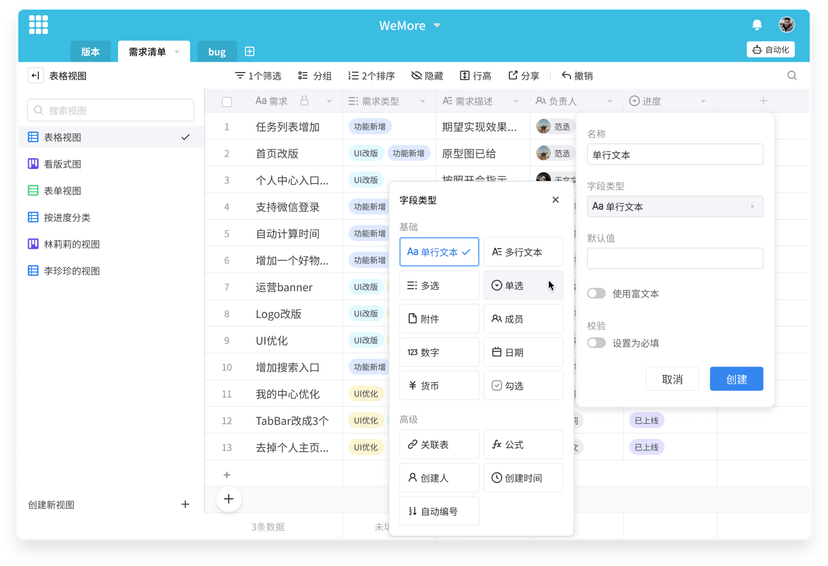Screen dimensions: 828x566
Task: Switch to the bug tab
Action: point(217,52)
